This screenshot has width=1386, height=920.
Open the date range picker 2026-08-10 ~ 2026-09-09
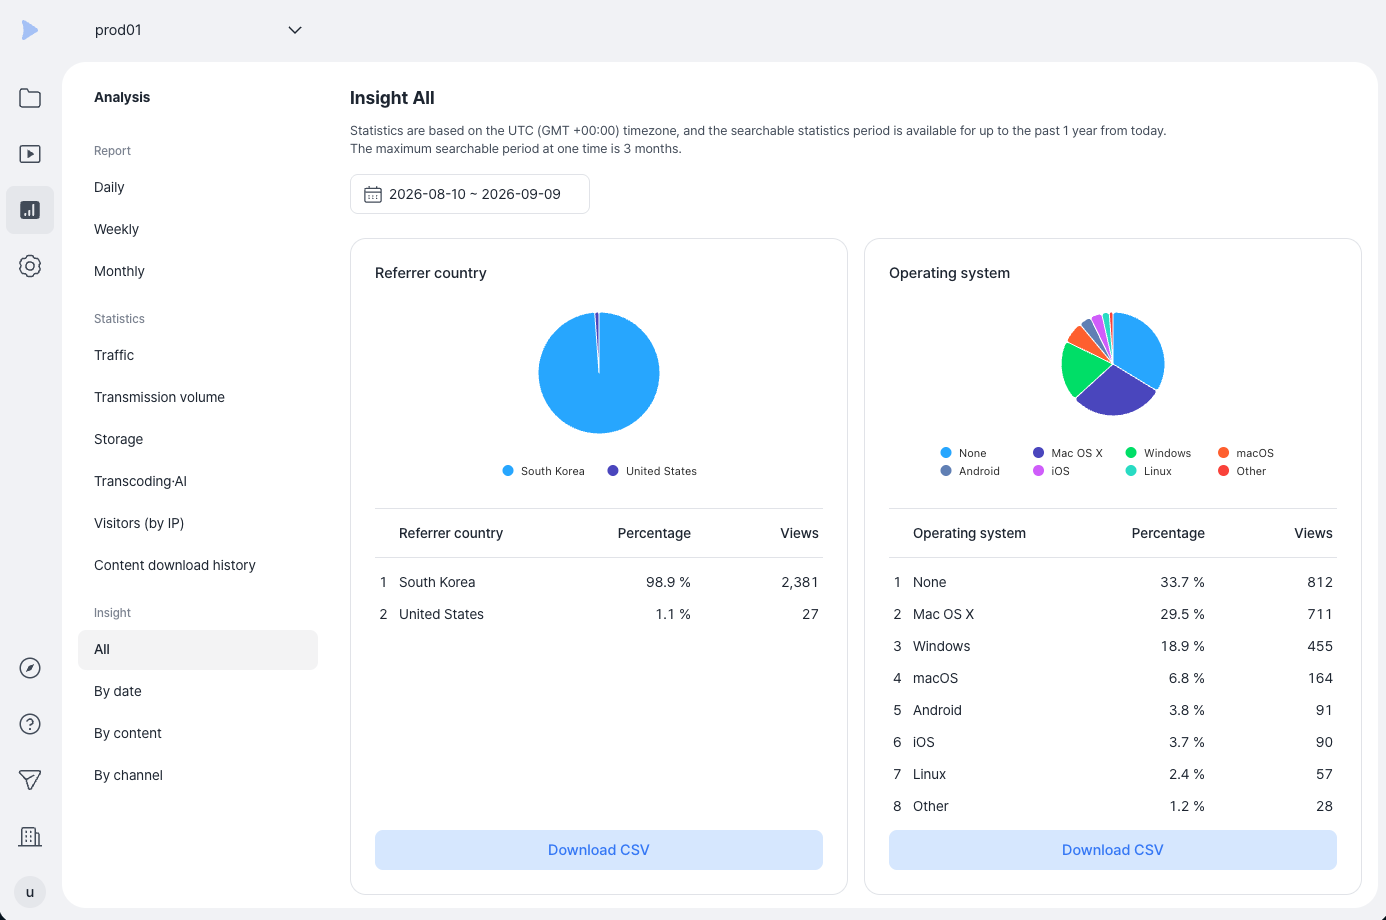click(x=470, y=194)
